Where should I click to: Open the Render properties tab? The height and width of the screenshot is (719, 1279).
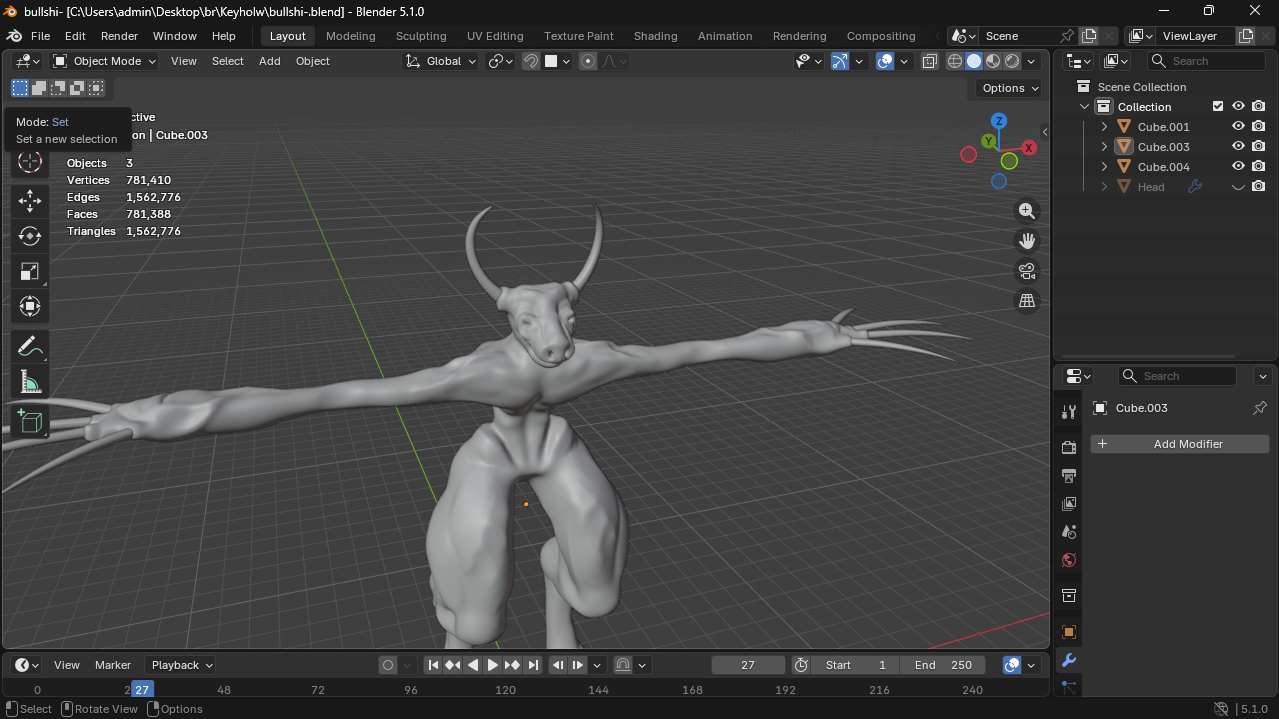coord(1068,447)
